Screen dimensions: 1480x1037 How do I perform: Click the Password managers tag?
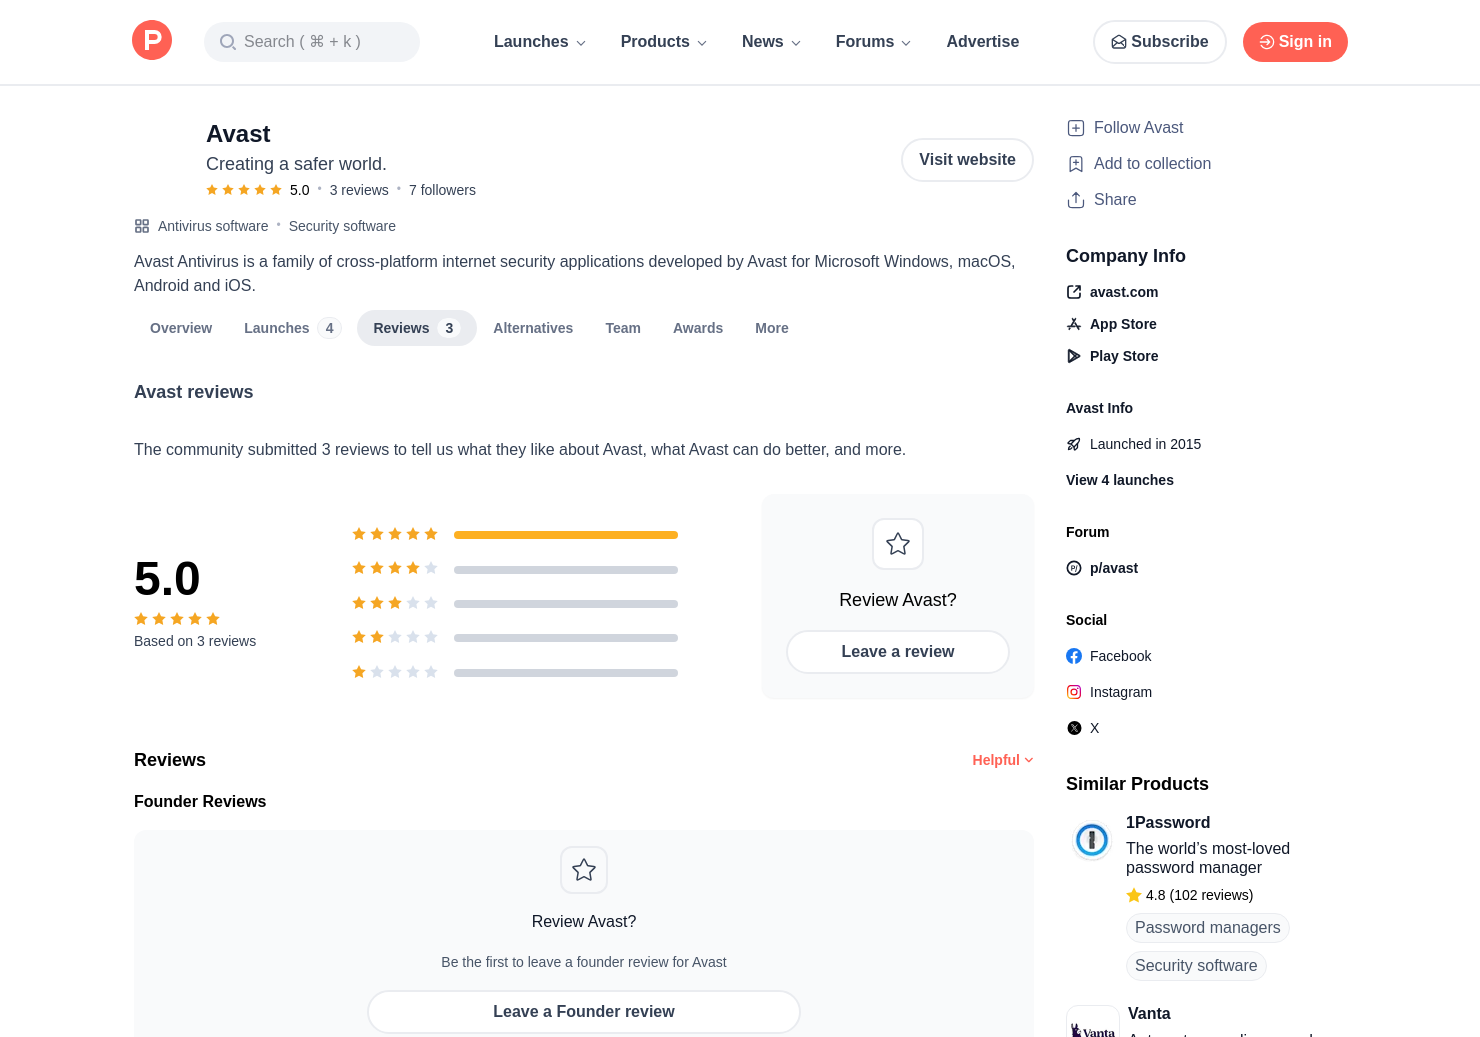pos(1208,928)
